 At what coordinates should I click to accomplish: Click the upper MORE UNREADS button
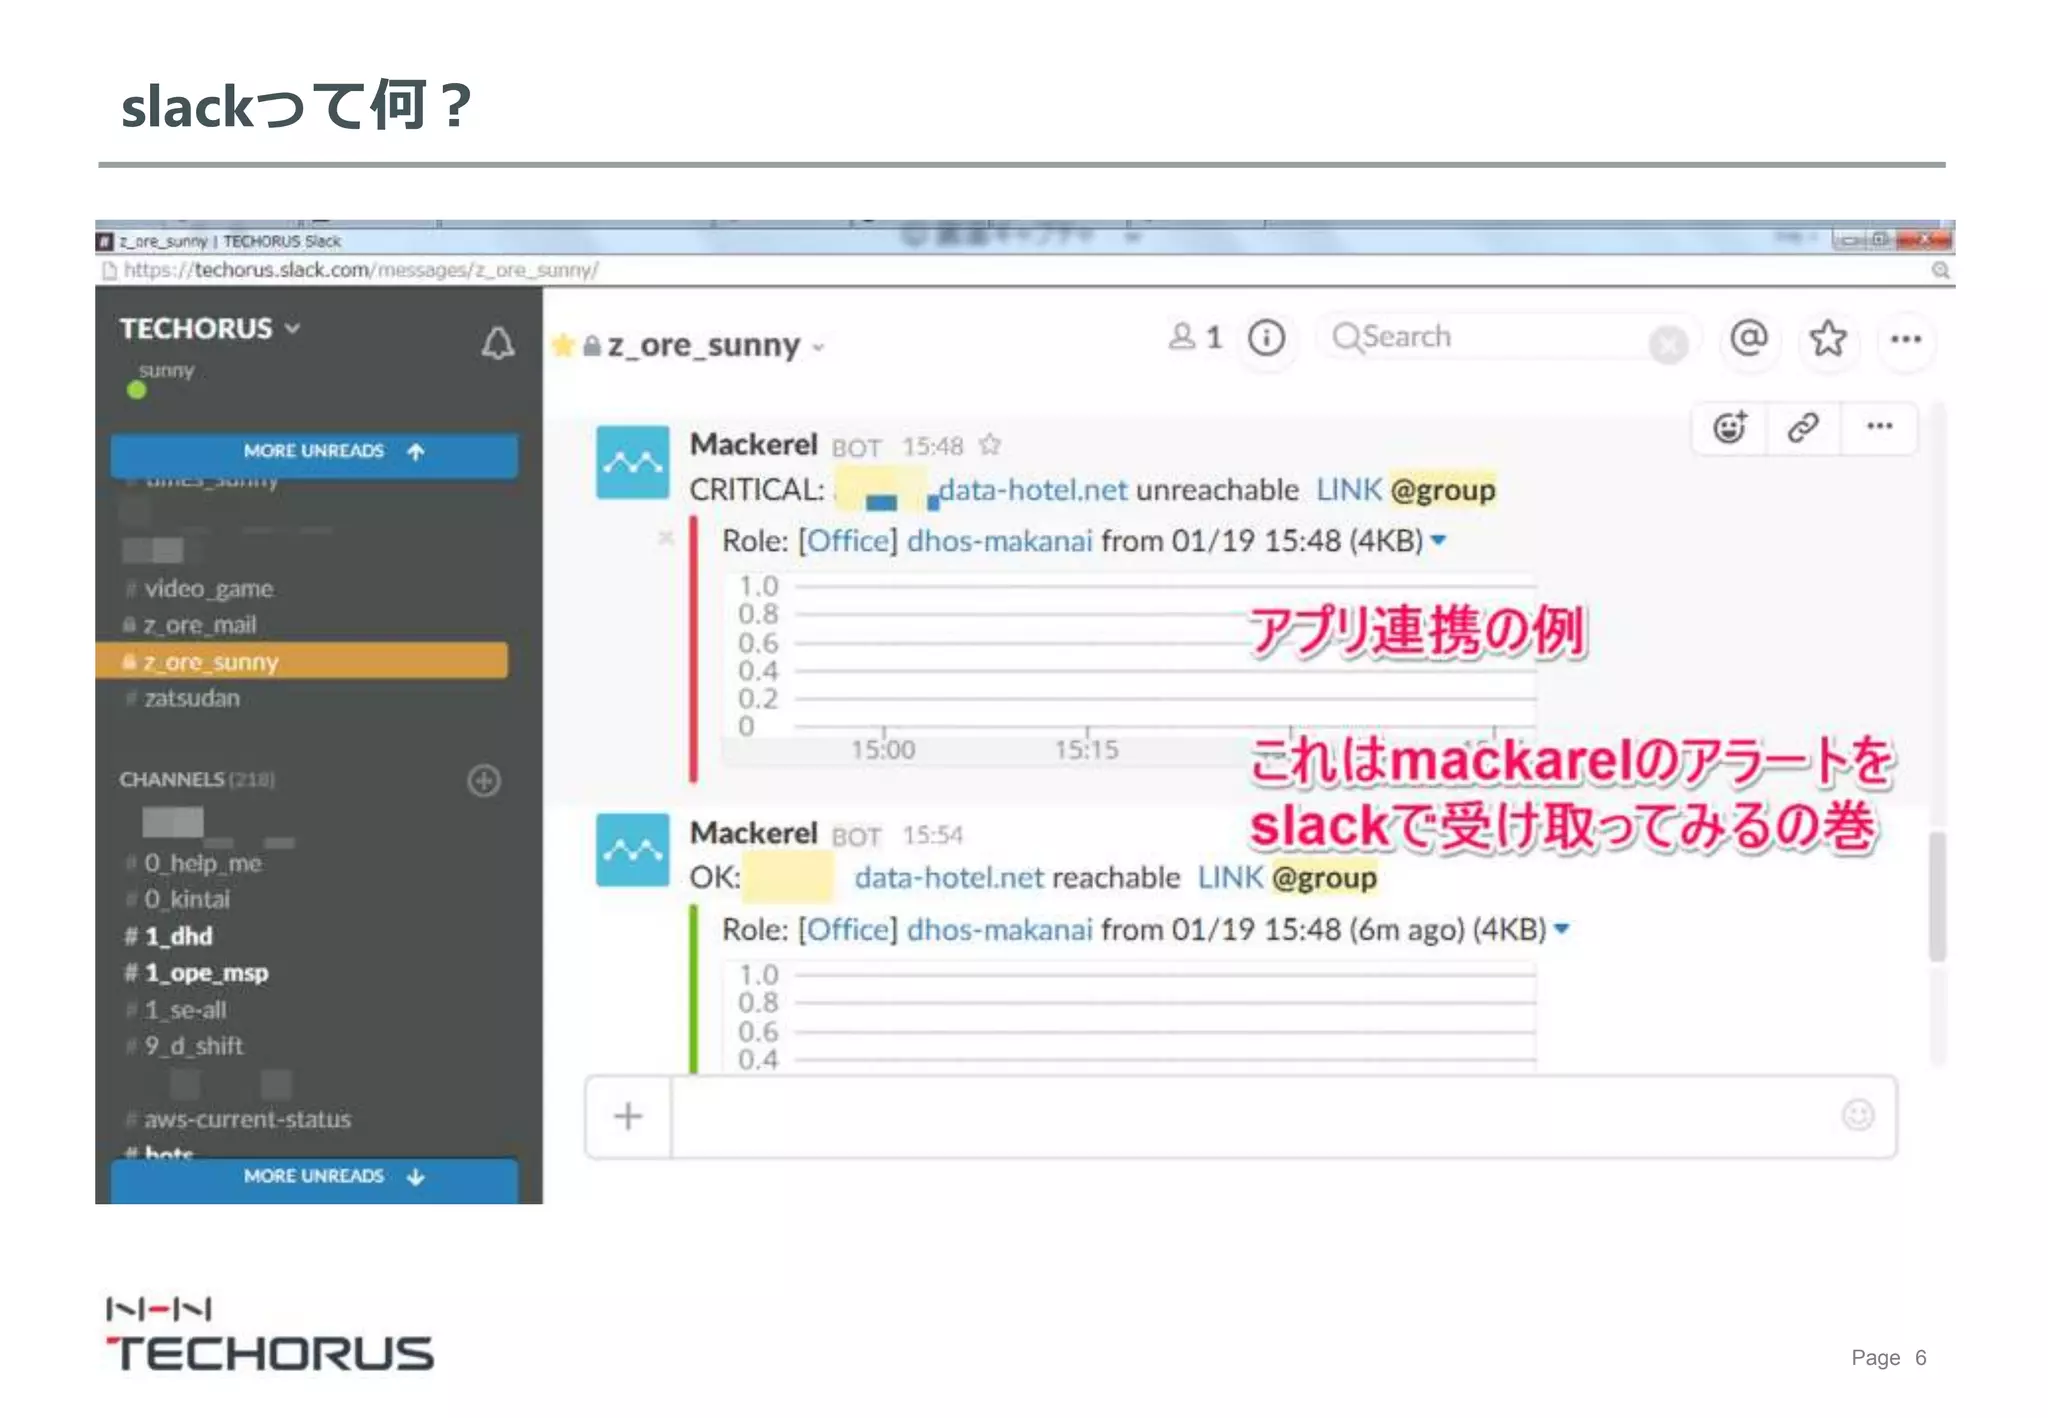coord(314,452)
